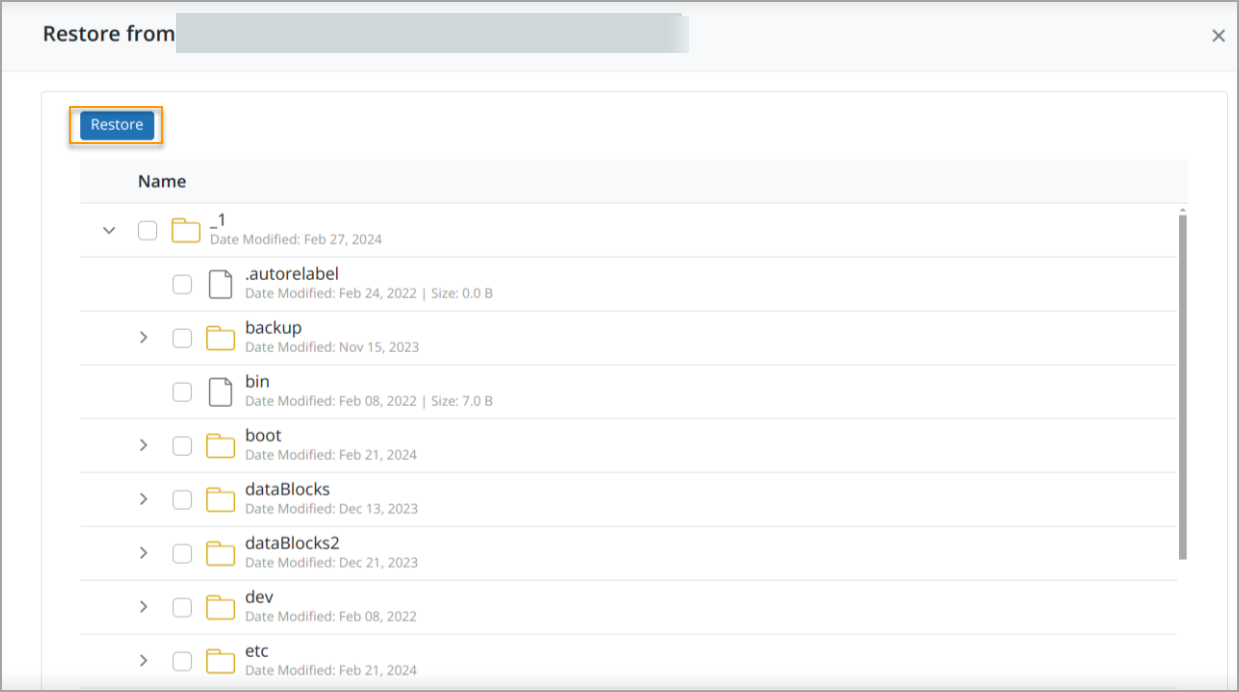Click the etc folder icon
The width and height of the screenshot is (1239, 692).
coord(221,661)
